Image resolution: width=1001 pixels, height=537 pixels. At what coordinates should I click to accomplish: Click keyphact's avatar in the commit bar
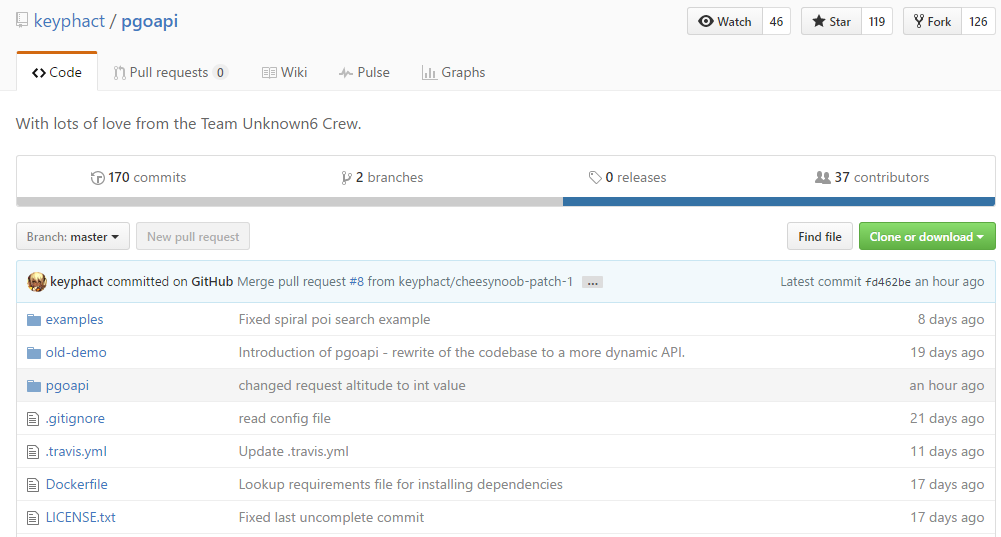coord(37,282)
